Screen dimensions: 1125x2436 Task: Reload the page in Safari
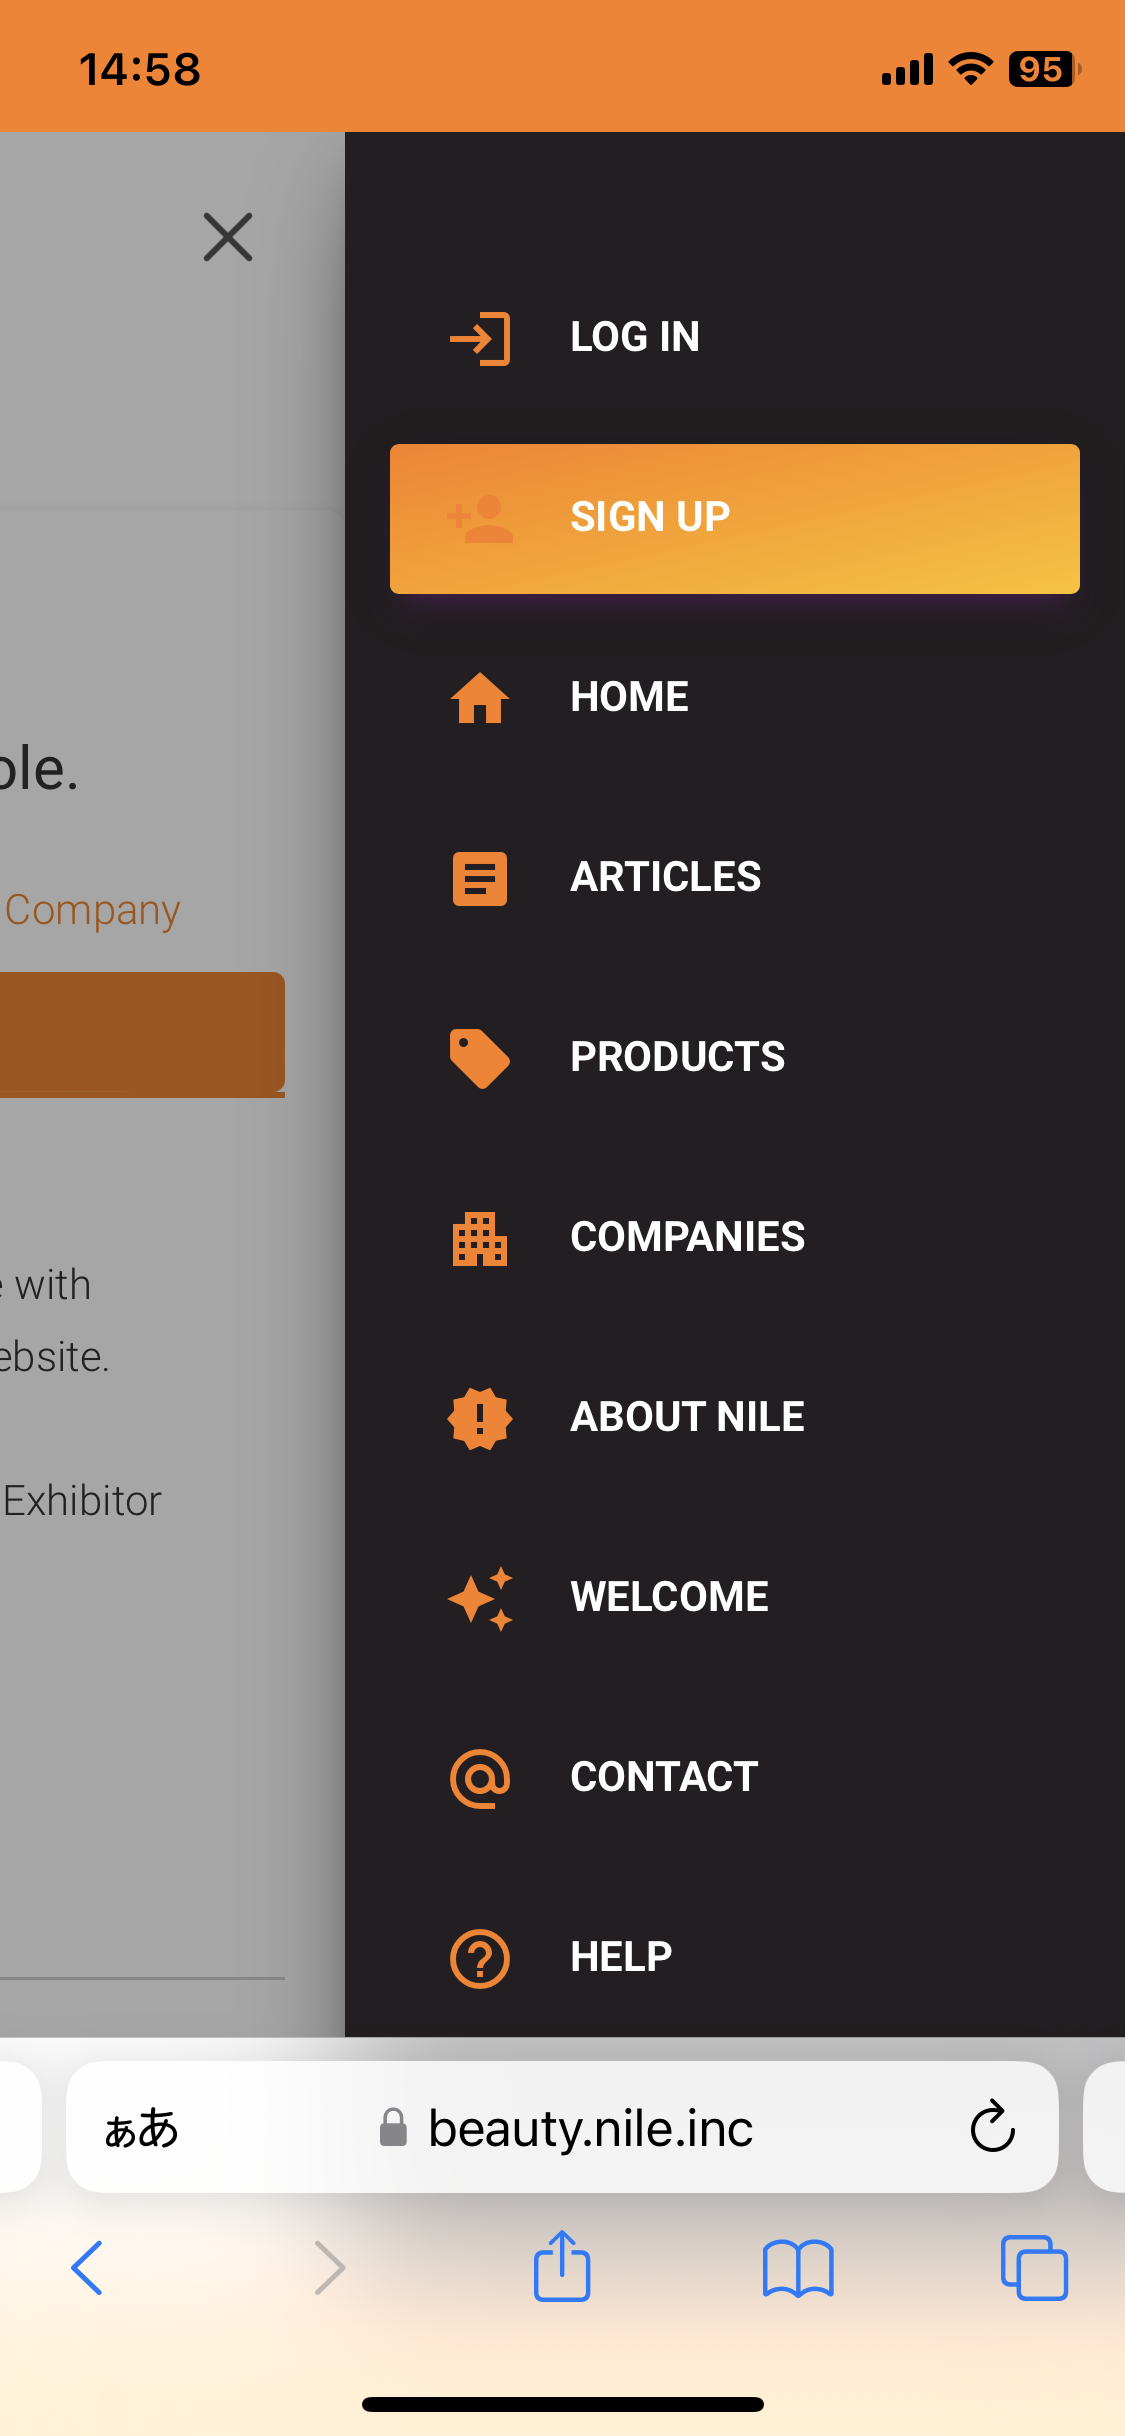click(992, 2127)
